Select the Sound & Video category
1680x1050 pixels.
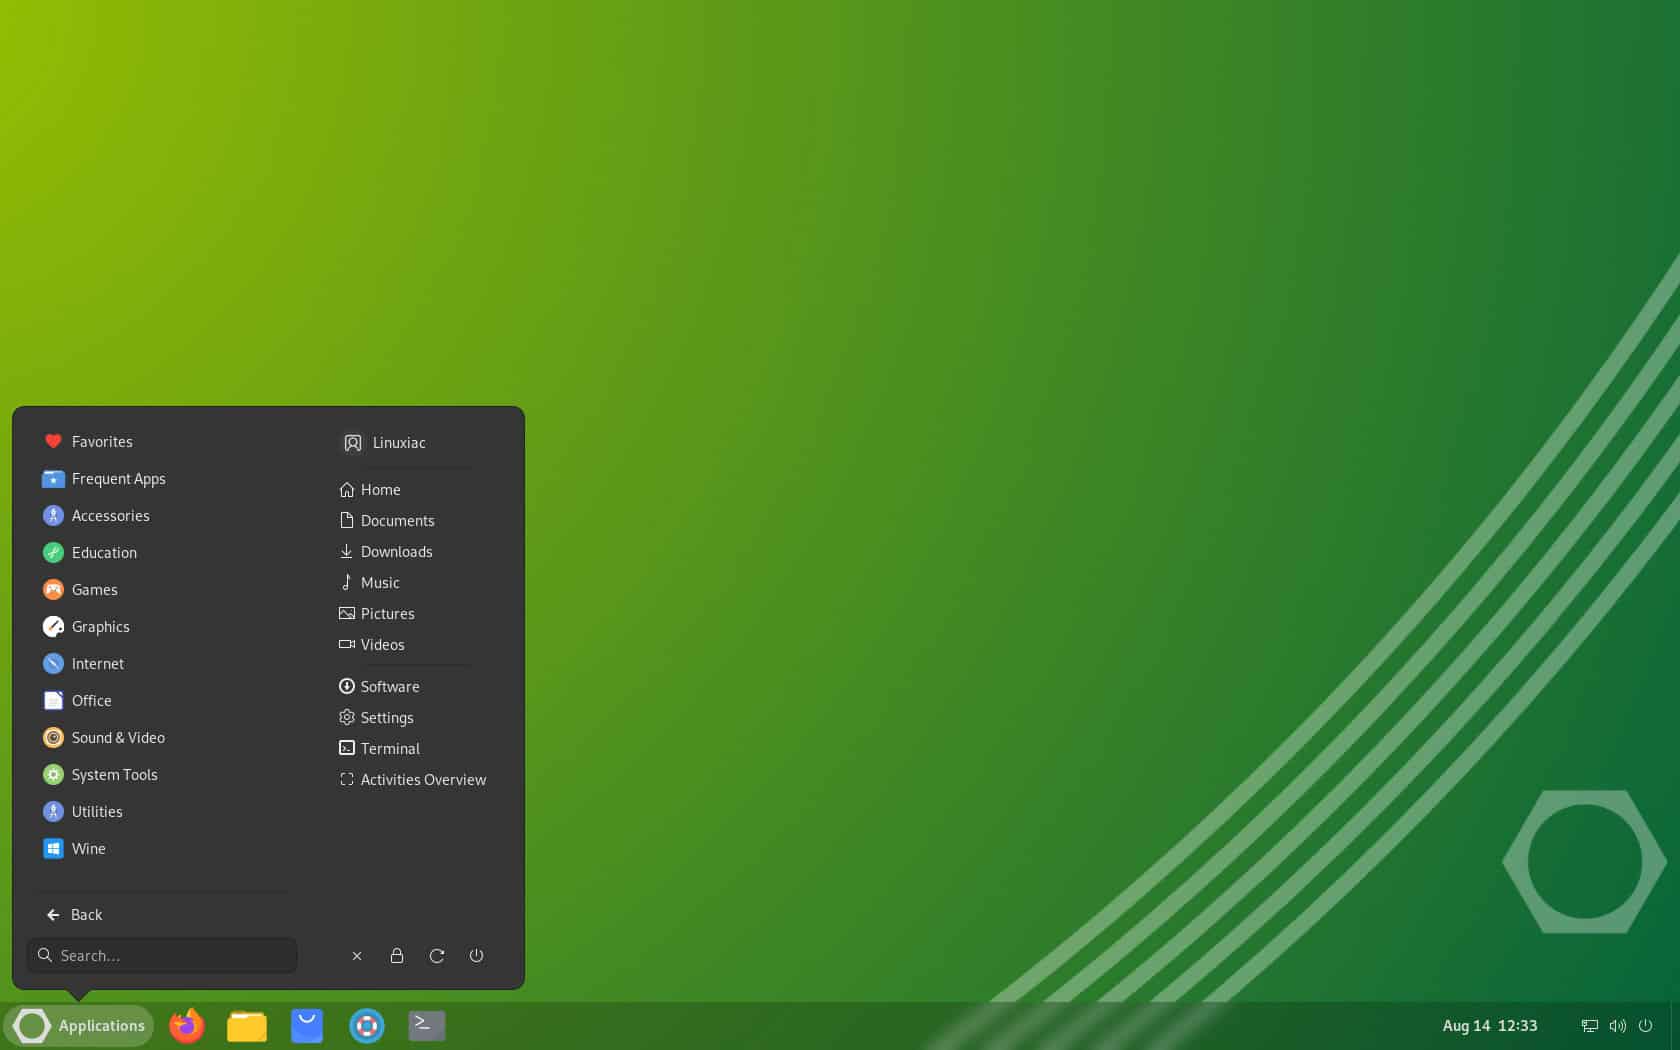click(117, 737)
